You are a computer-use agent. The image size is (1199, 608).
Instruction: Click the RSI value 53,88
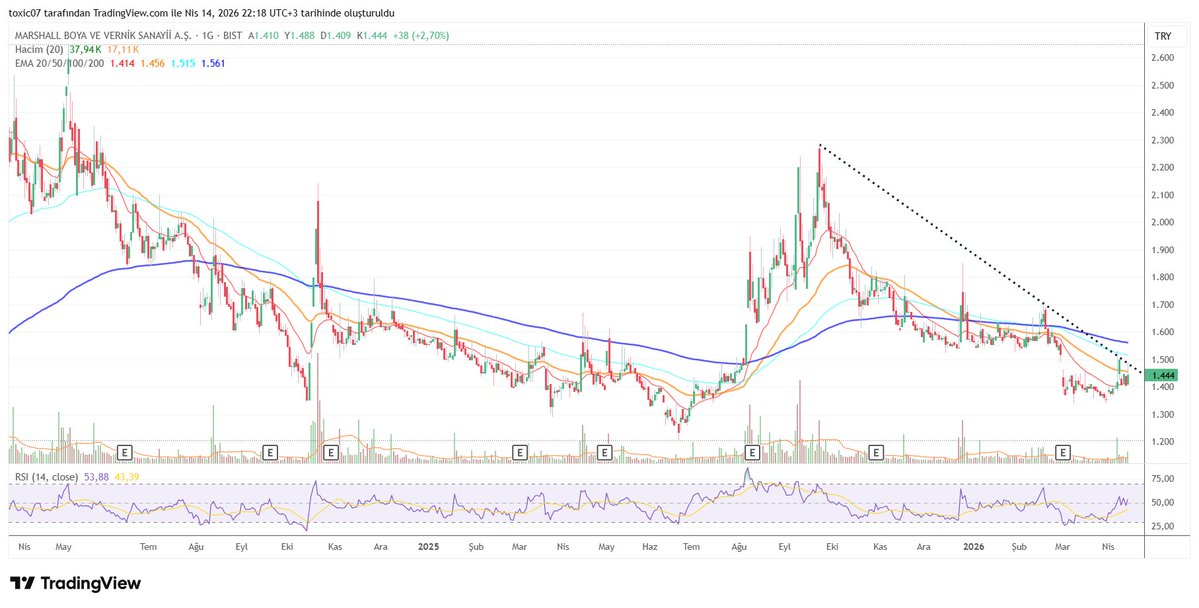(x=96, y=477)
